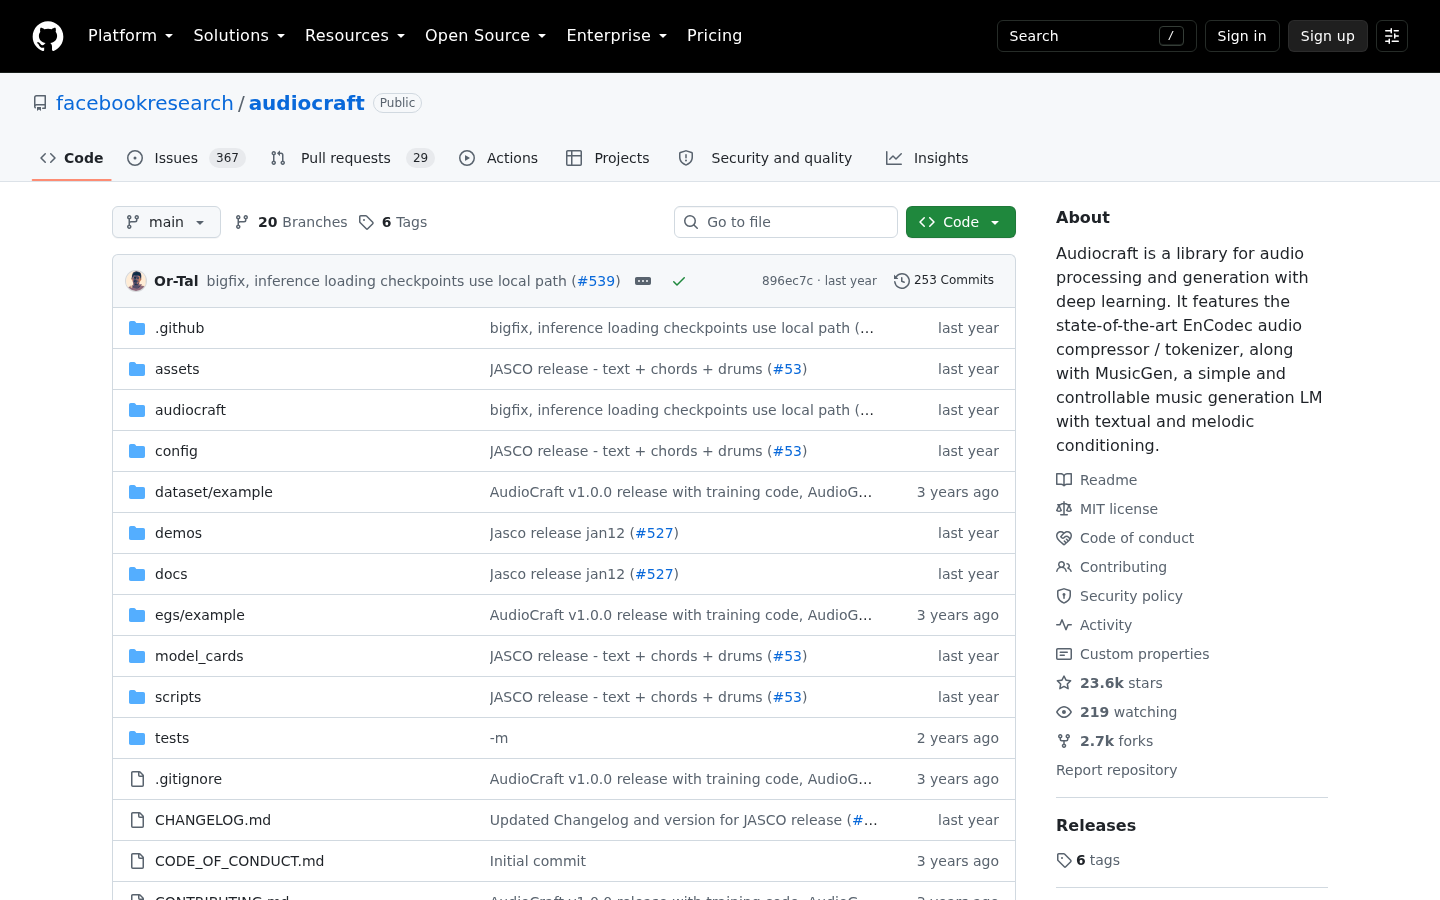
Task: Switch to the Insights tab
Action: click(927, 158)
